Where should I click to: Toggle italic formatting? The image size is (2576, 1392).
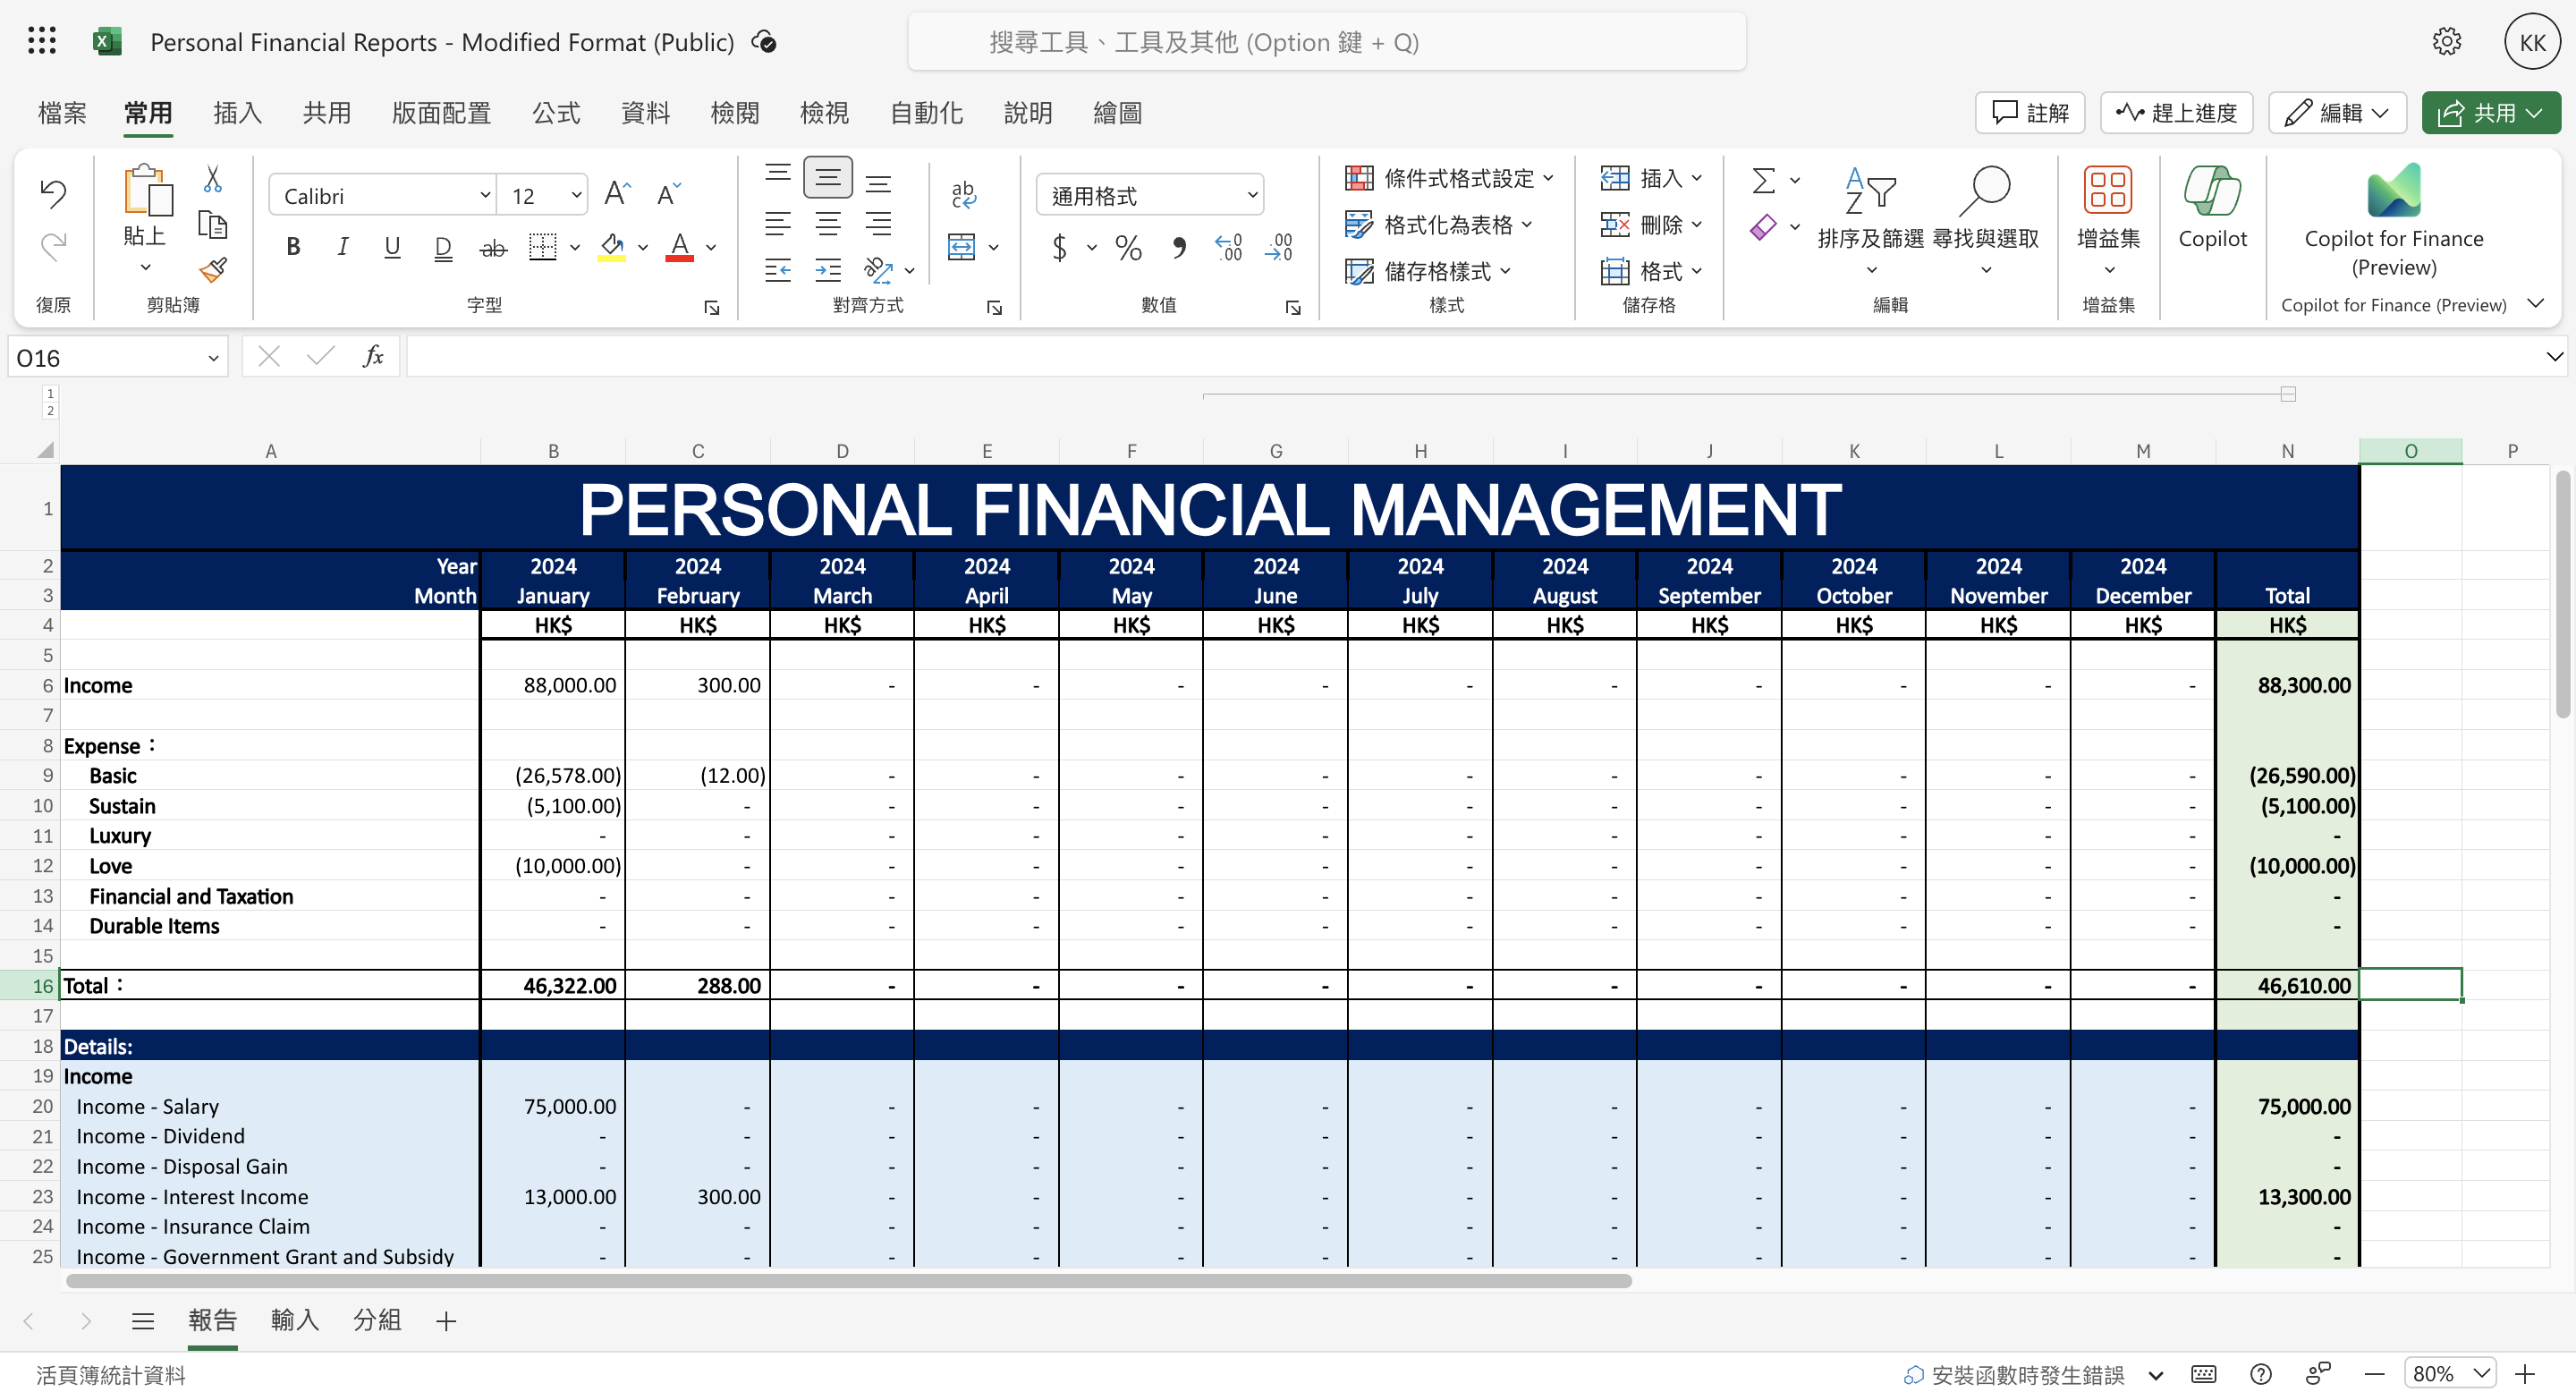pos(342,247)
